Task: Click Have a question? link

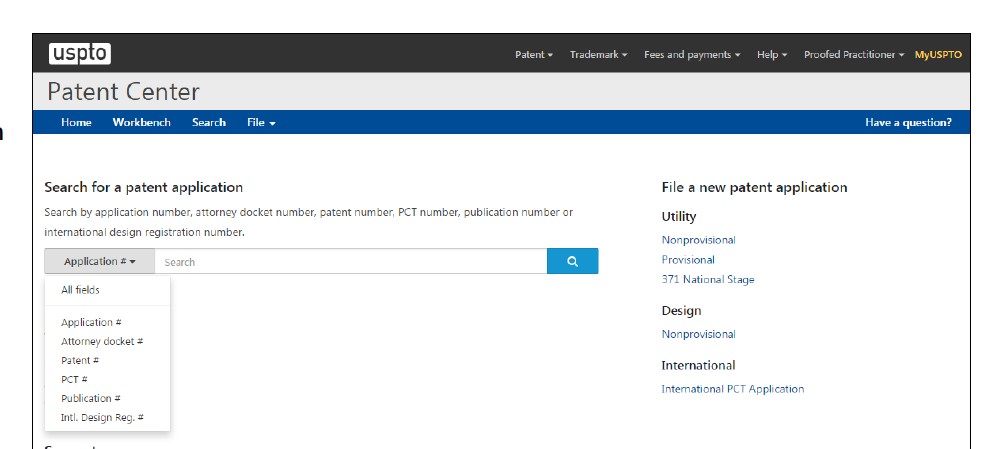Action: [x=908, y=122]
